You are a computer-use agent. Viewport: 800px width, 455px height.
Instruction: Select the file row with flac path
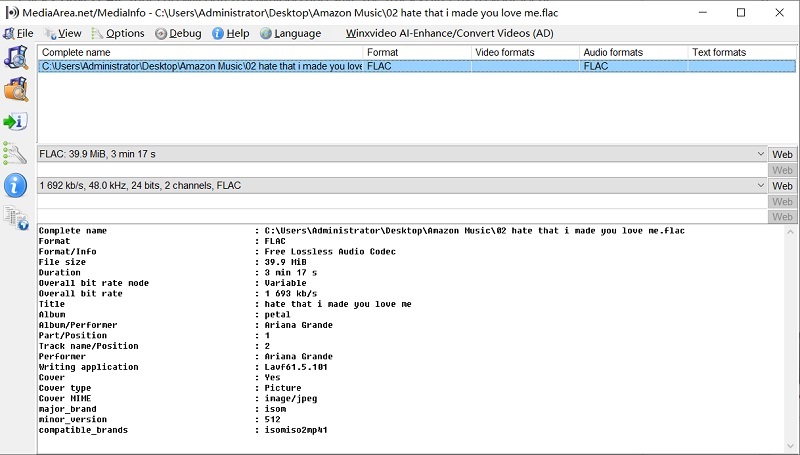point(417,66)
